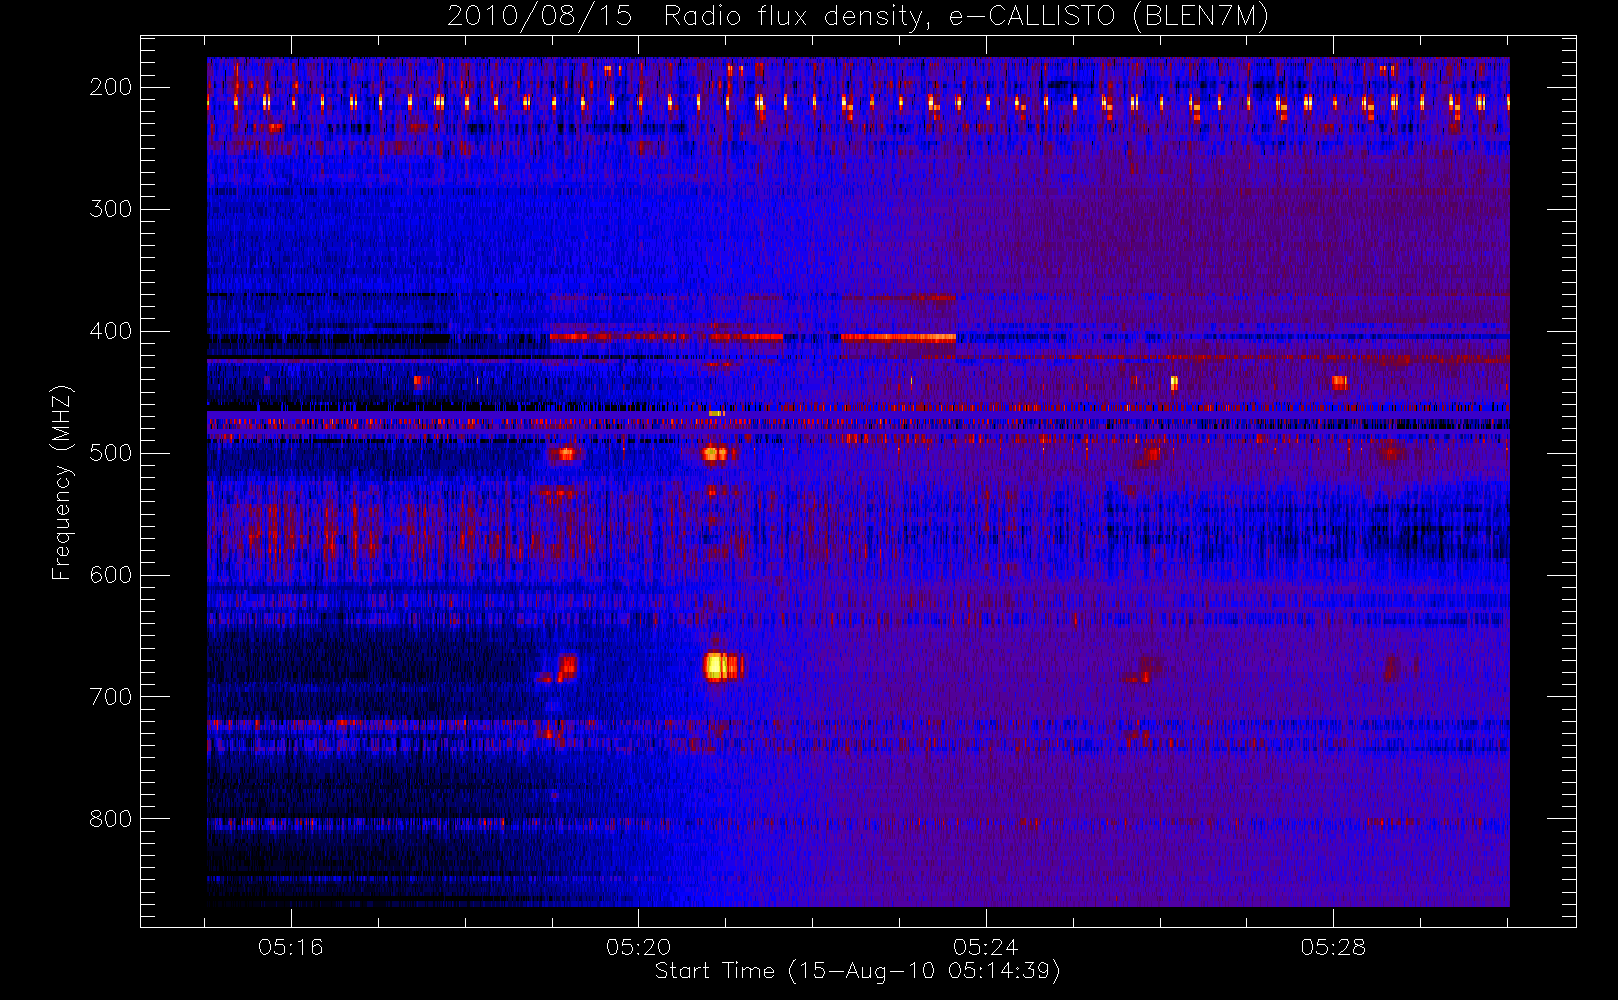
Task: Click the '400' frequency axis label
Action: tap(110, 331)
